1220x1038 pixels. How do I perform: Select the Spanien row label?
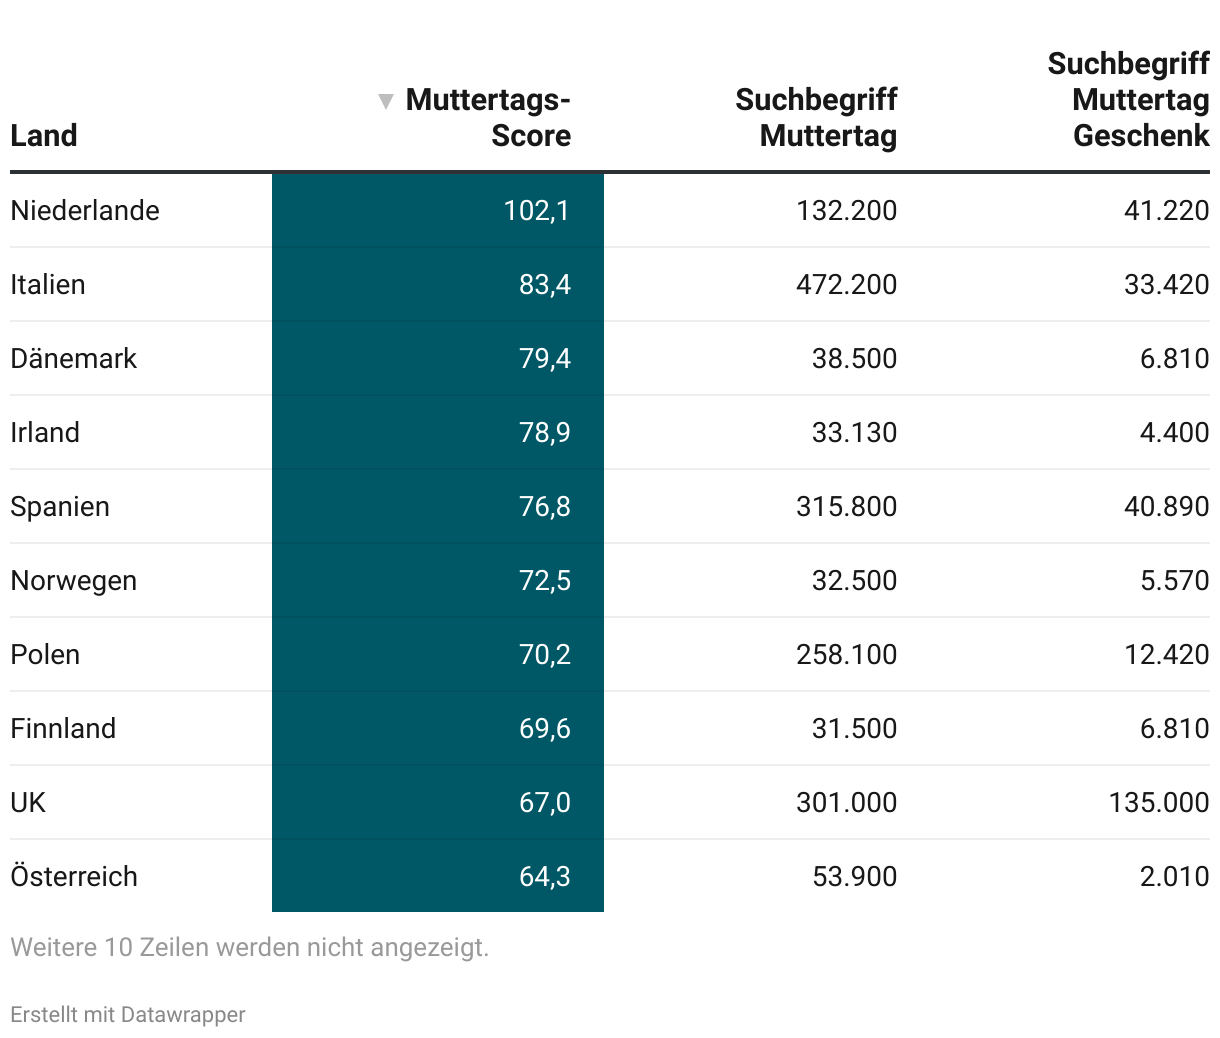[x=60, y=506]
